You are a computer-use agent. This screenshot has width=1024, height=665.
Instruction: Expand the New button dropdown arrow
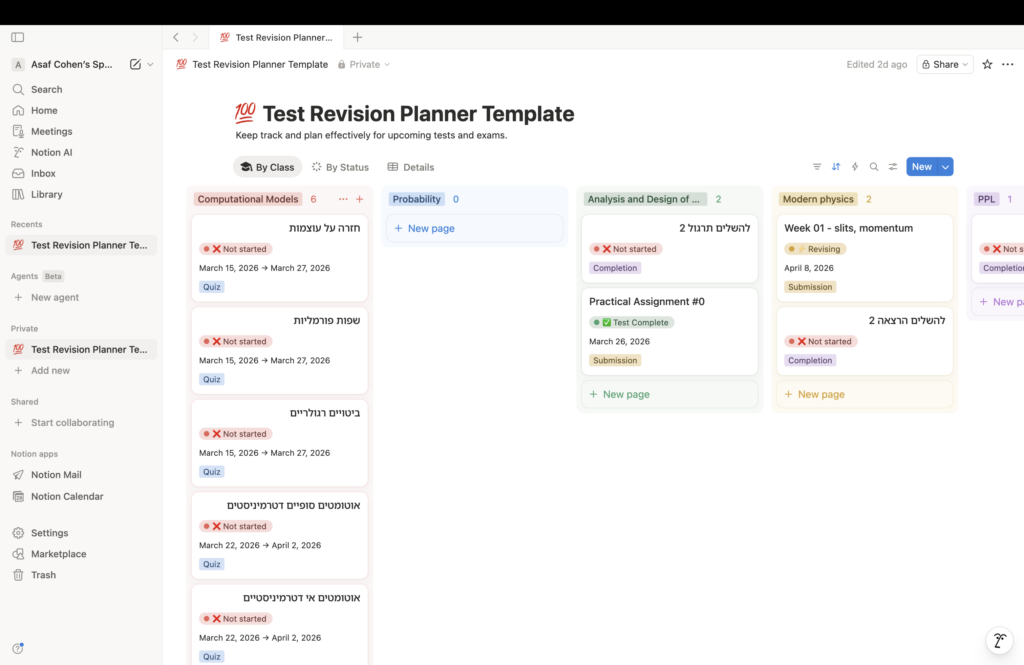(x=945, y=167)
